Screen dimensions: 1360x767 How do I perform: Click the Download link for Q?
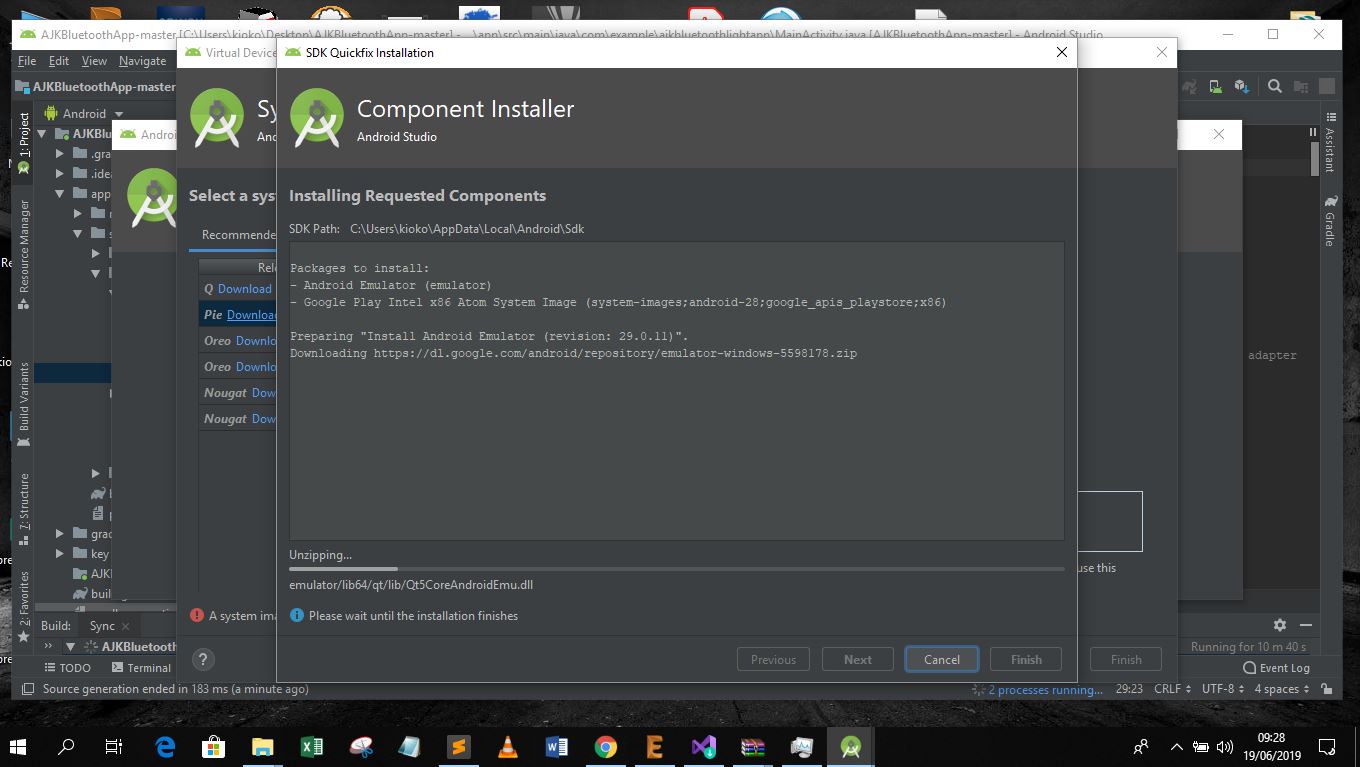pos(245,289)
